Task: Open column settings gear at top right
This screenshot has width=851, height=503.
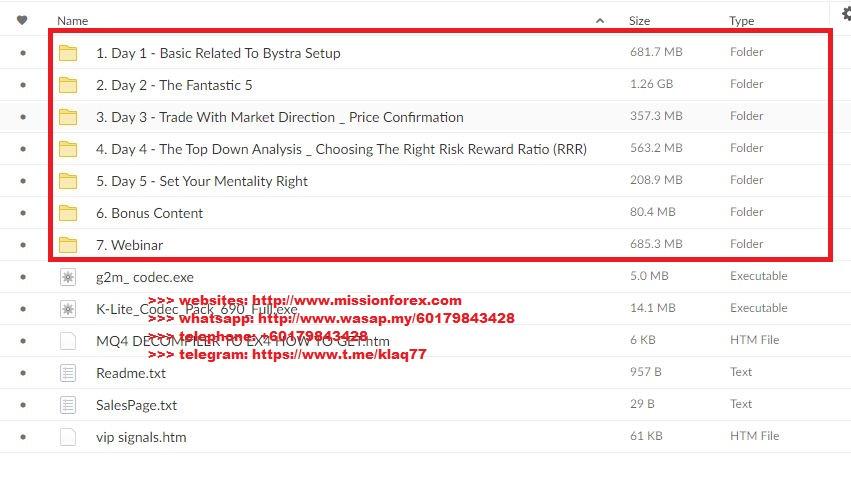Action: click(x=845, y=14)
